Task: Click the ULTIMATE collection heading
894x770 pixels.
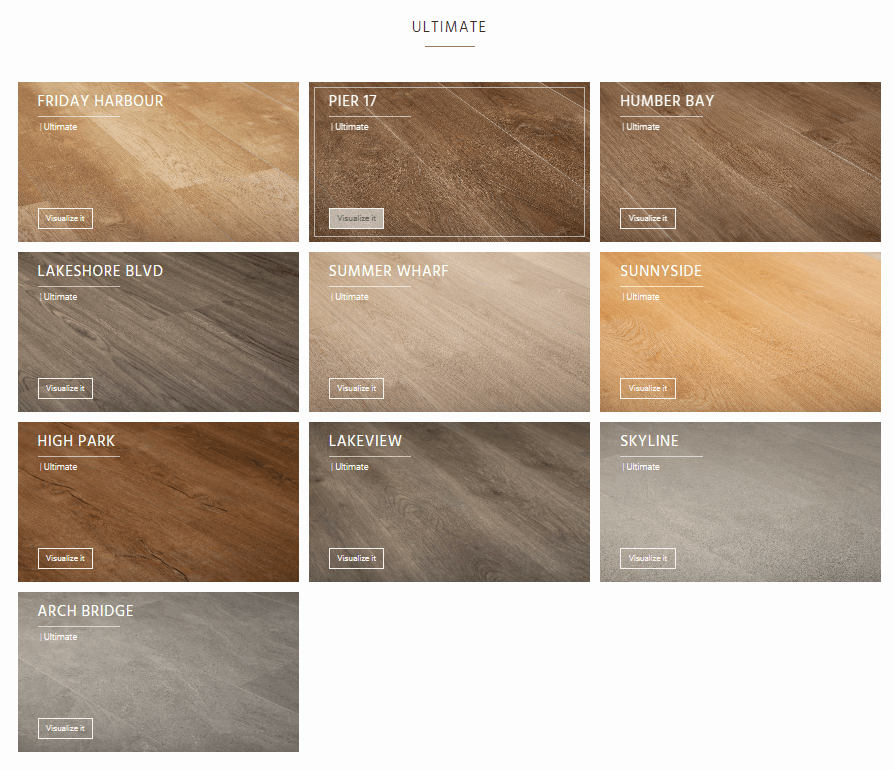Action: coord(449,27)
